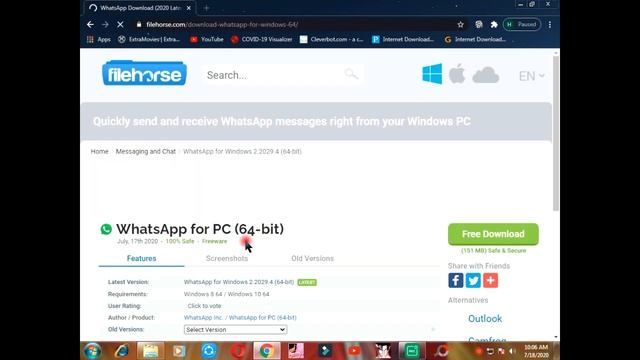Switch to the Screenshots tab
Viewport: 640px width, 360px height.
pos(227,258)
